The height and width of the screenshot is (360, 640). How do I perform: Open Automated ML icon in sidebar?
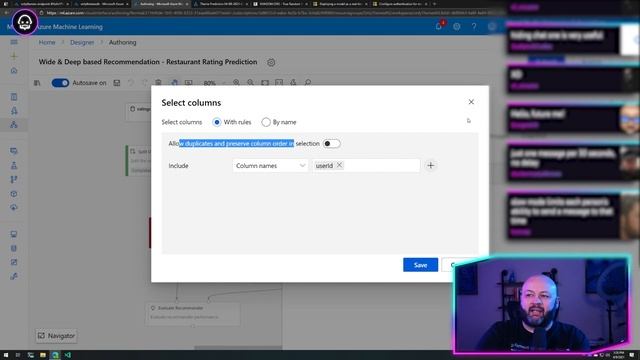[x=14, y=111]
